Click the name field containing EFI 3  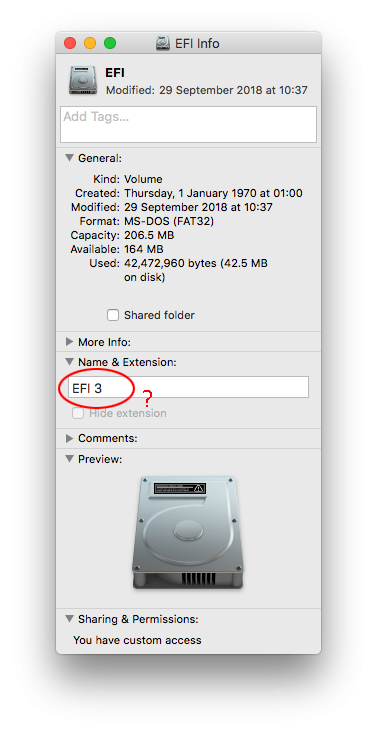pos(188,388)
